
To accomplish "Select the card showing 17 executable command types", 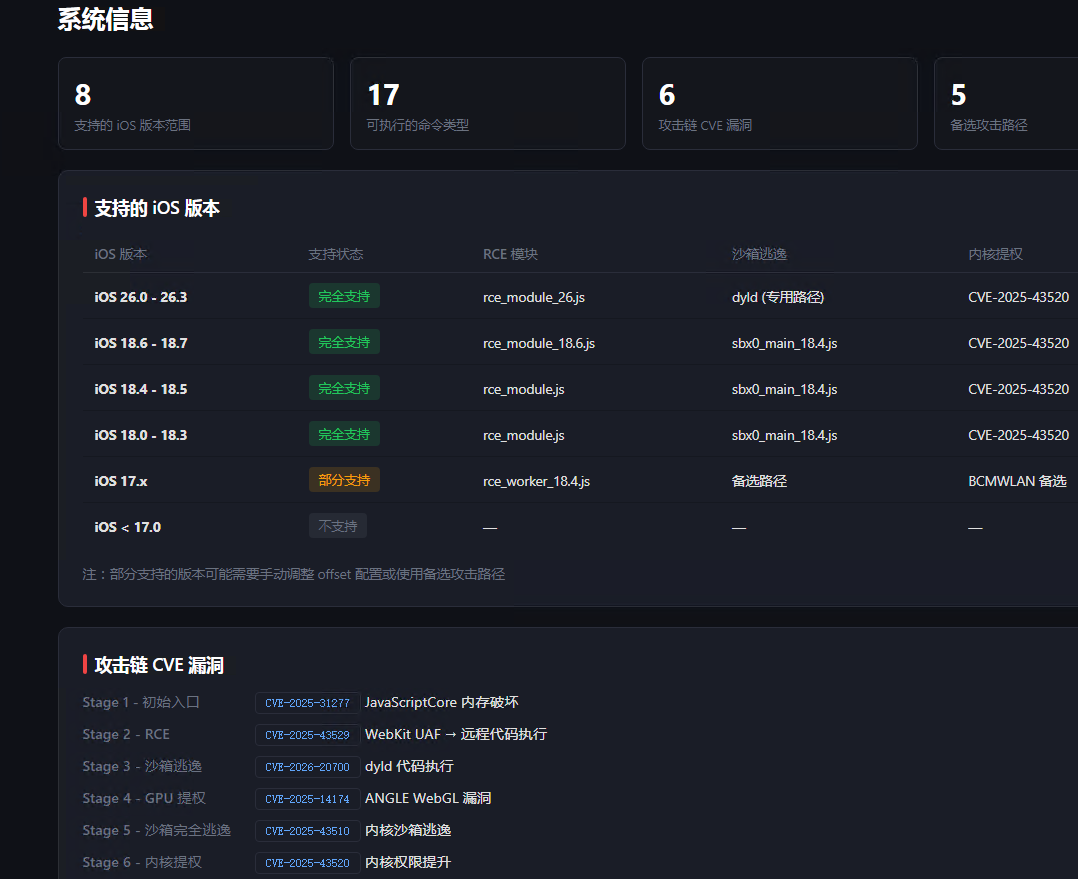I will click(487, 103).
